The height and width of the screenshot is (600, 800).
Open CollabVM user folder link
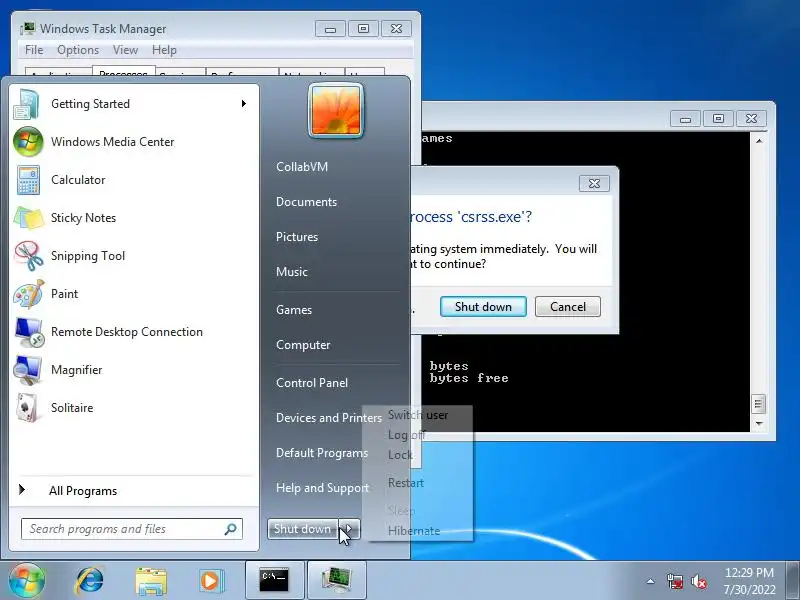tap(302, 167)
